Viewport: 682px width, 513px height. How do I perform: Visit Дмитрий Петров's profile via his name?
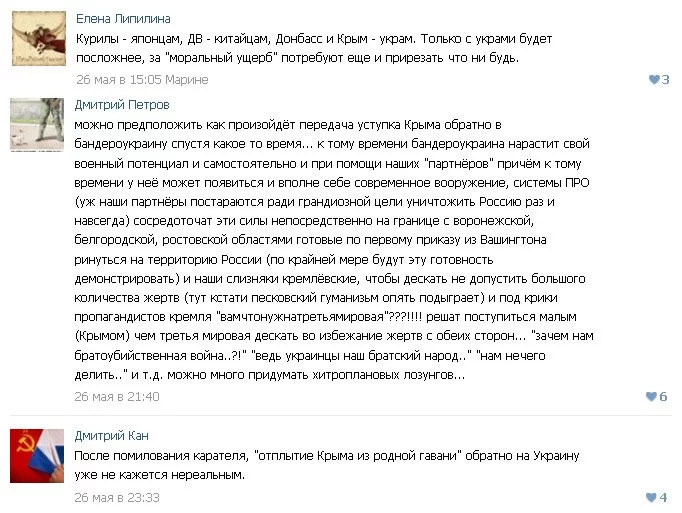122,104
